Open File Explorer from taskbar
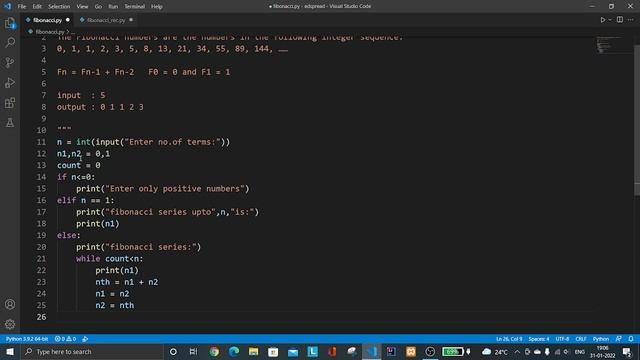 click(253, 352)
